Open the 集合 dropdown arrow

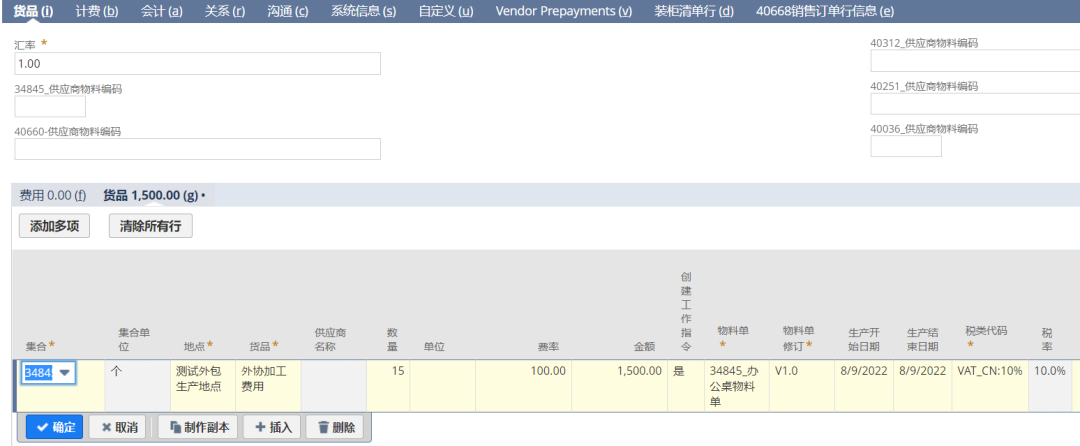tap(65, 372)
